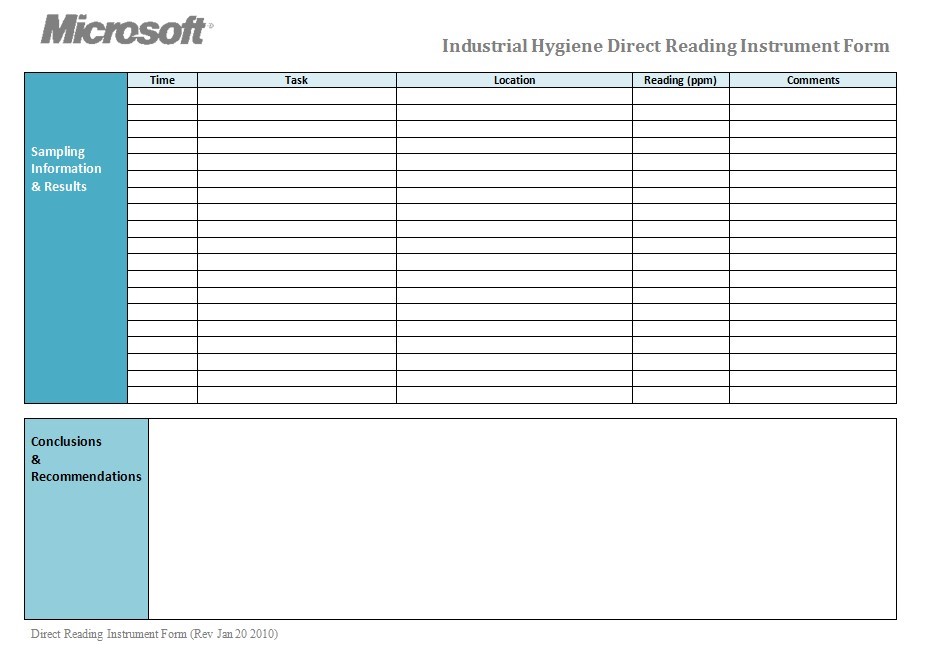Click the Conclusions & Recommendations label

[86, 459]
